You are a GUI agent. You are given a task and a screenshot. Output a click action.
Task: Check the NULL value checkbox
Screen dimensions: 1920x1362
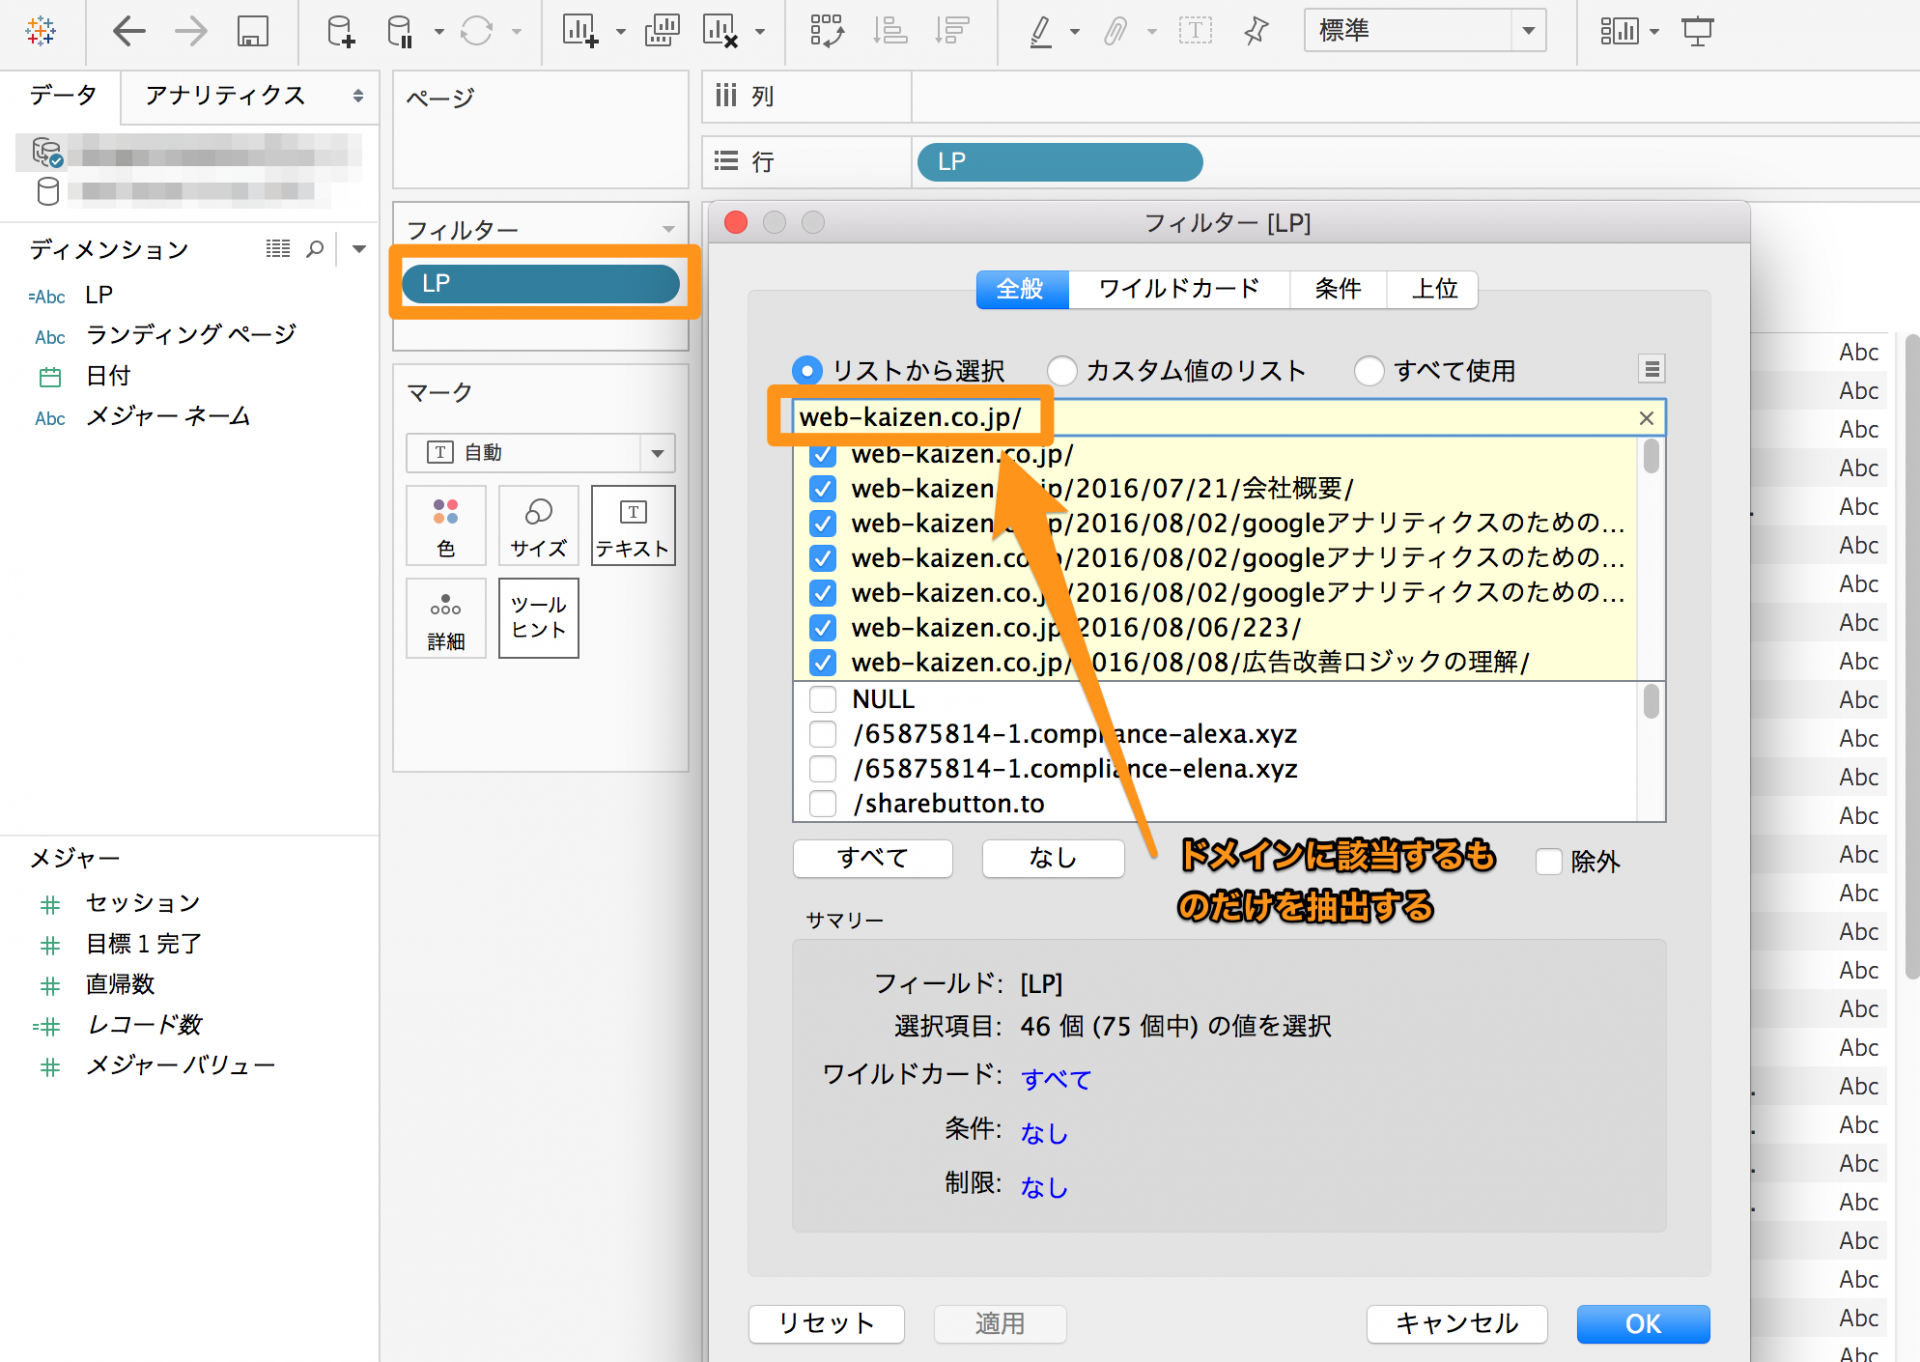pyautogui.click(x=823, y=699)
